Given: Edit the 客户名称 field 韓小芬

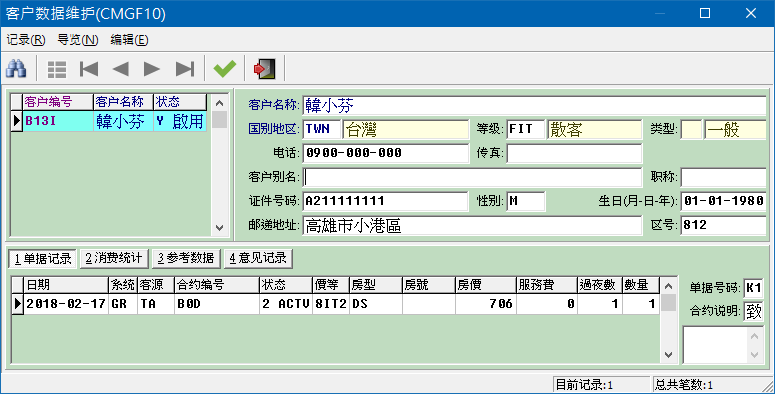Looking at the screenshot, I should (x=534, y=105).
